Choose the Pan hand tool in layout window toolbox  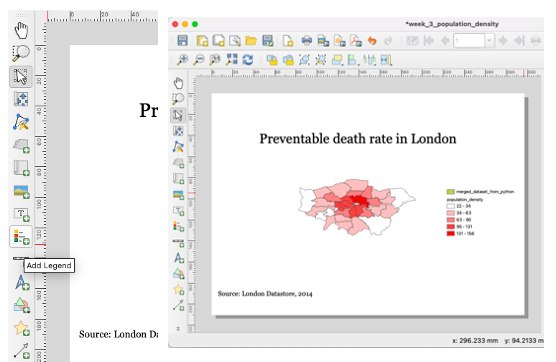pos(178,83)
